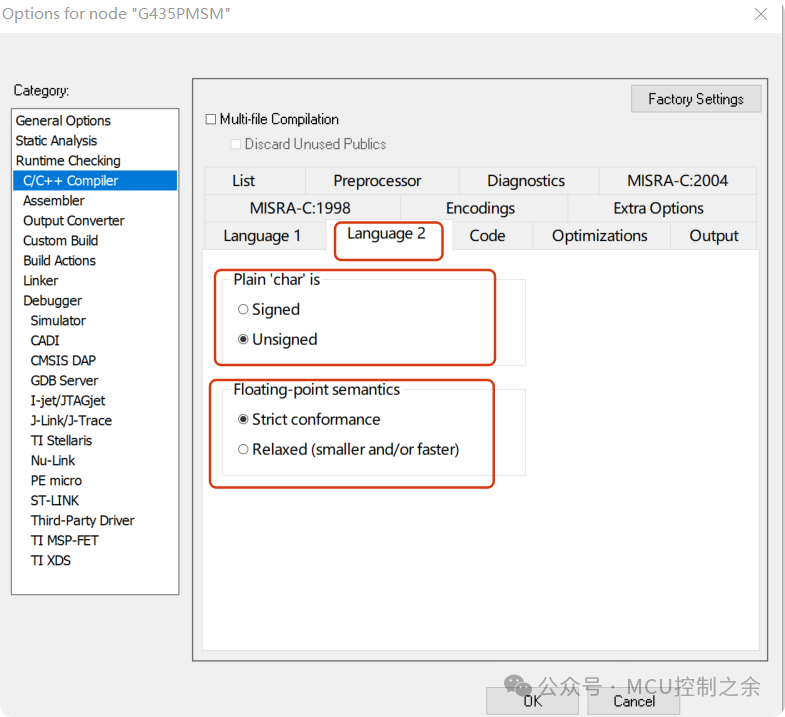Click the Cancel button
Viewport: 785px width, 717px height.
click(634, 701)
